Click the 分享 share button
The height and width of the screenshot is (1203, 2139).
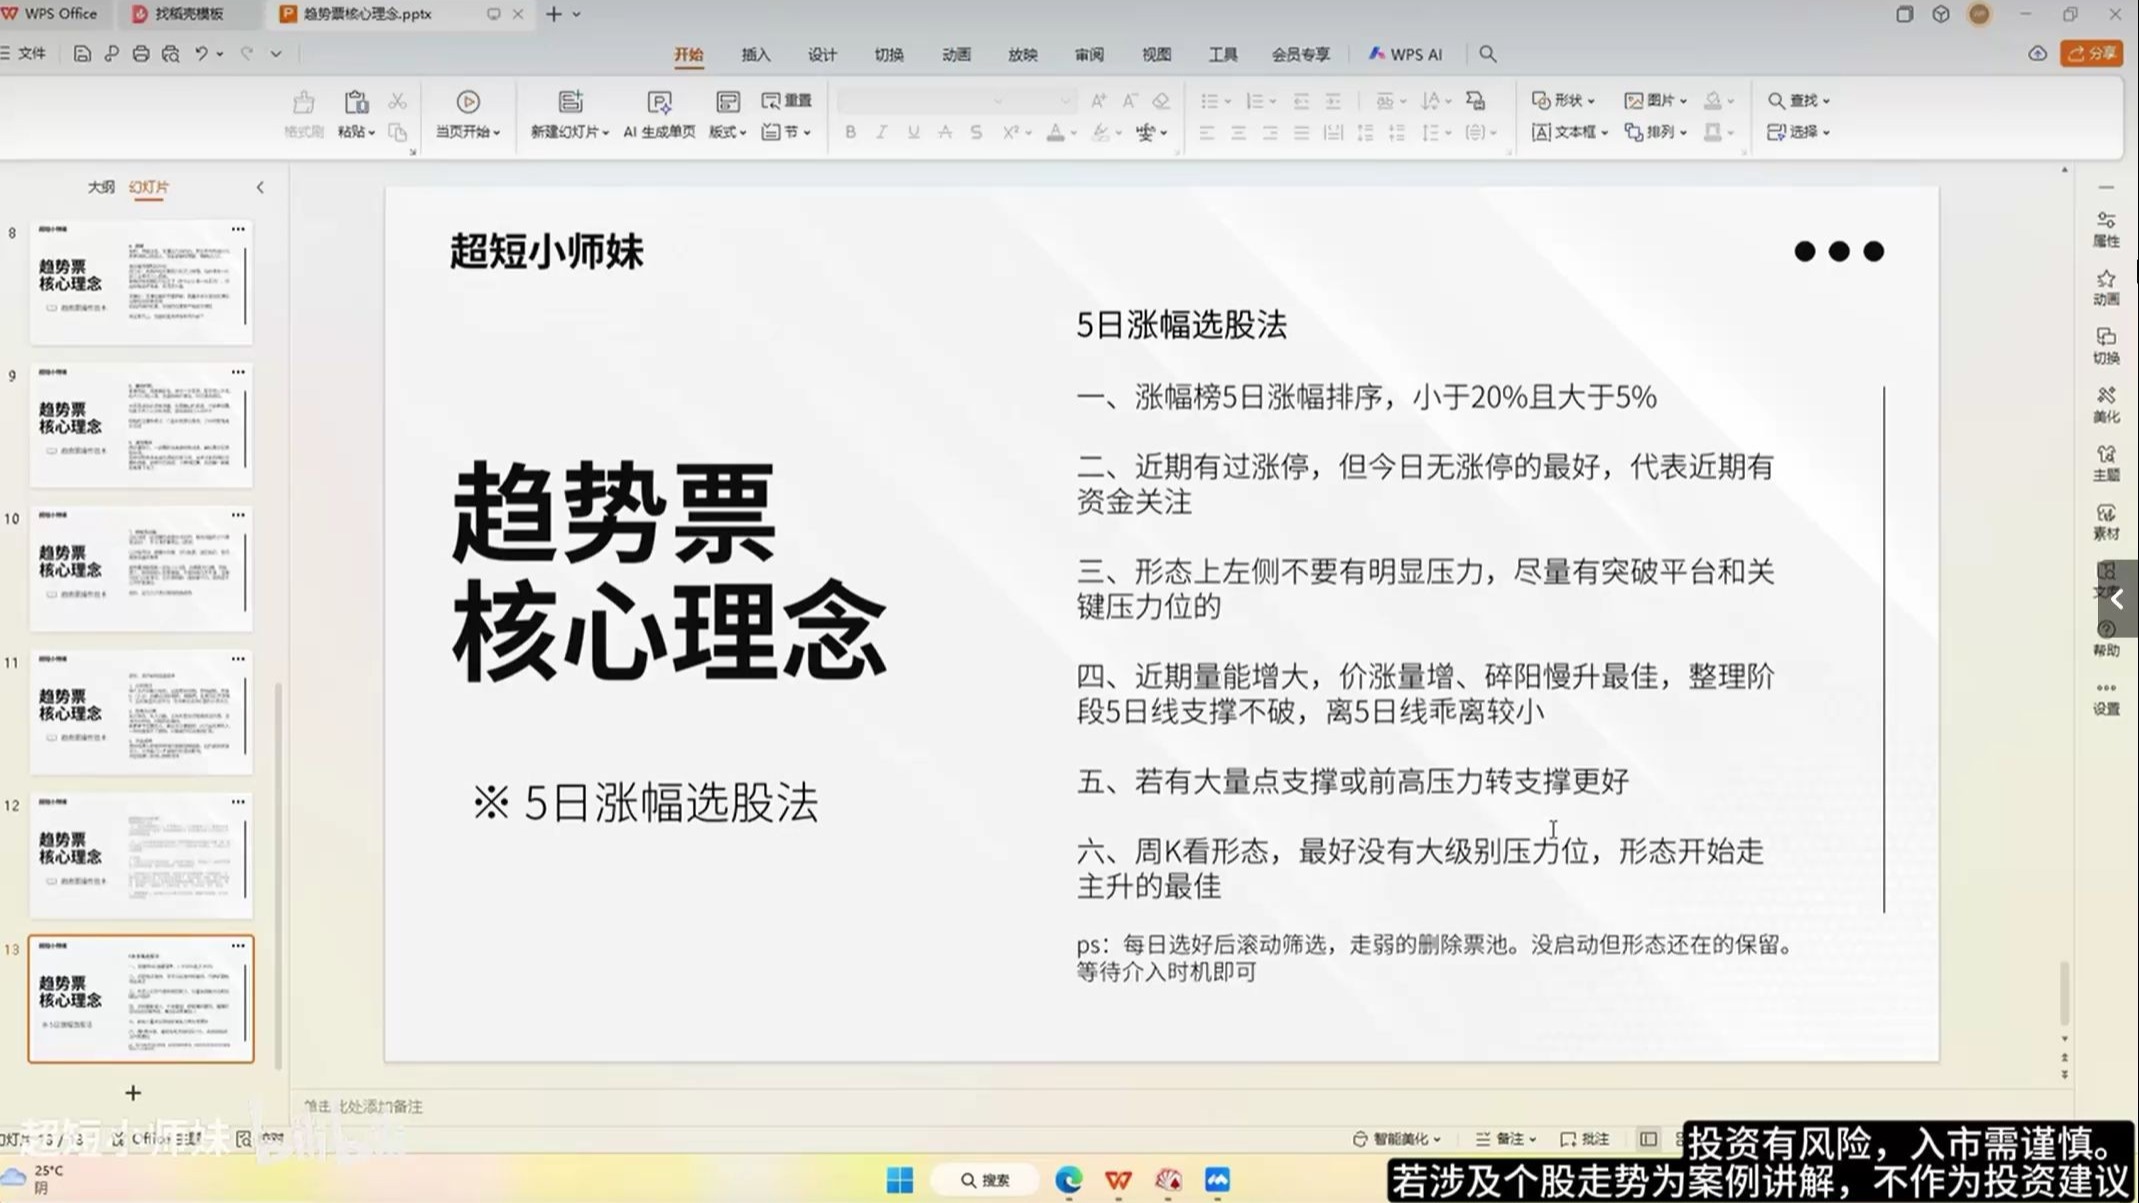click(x=2091, y=54)
